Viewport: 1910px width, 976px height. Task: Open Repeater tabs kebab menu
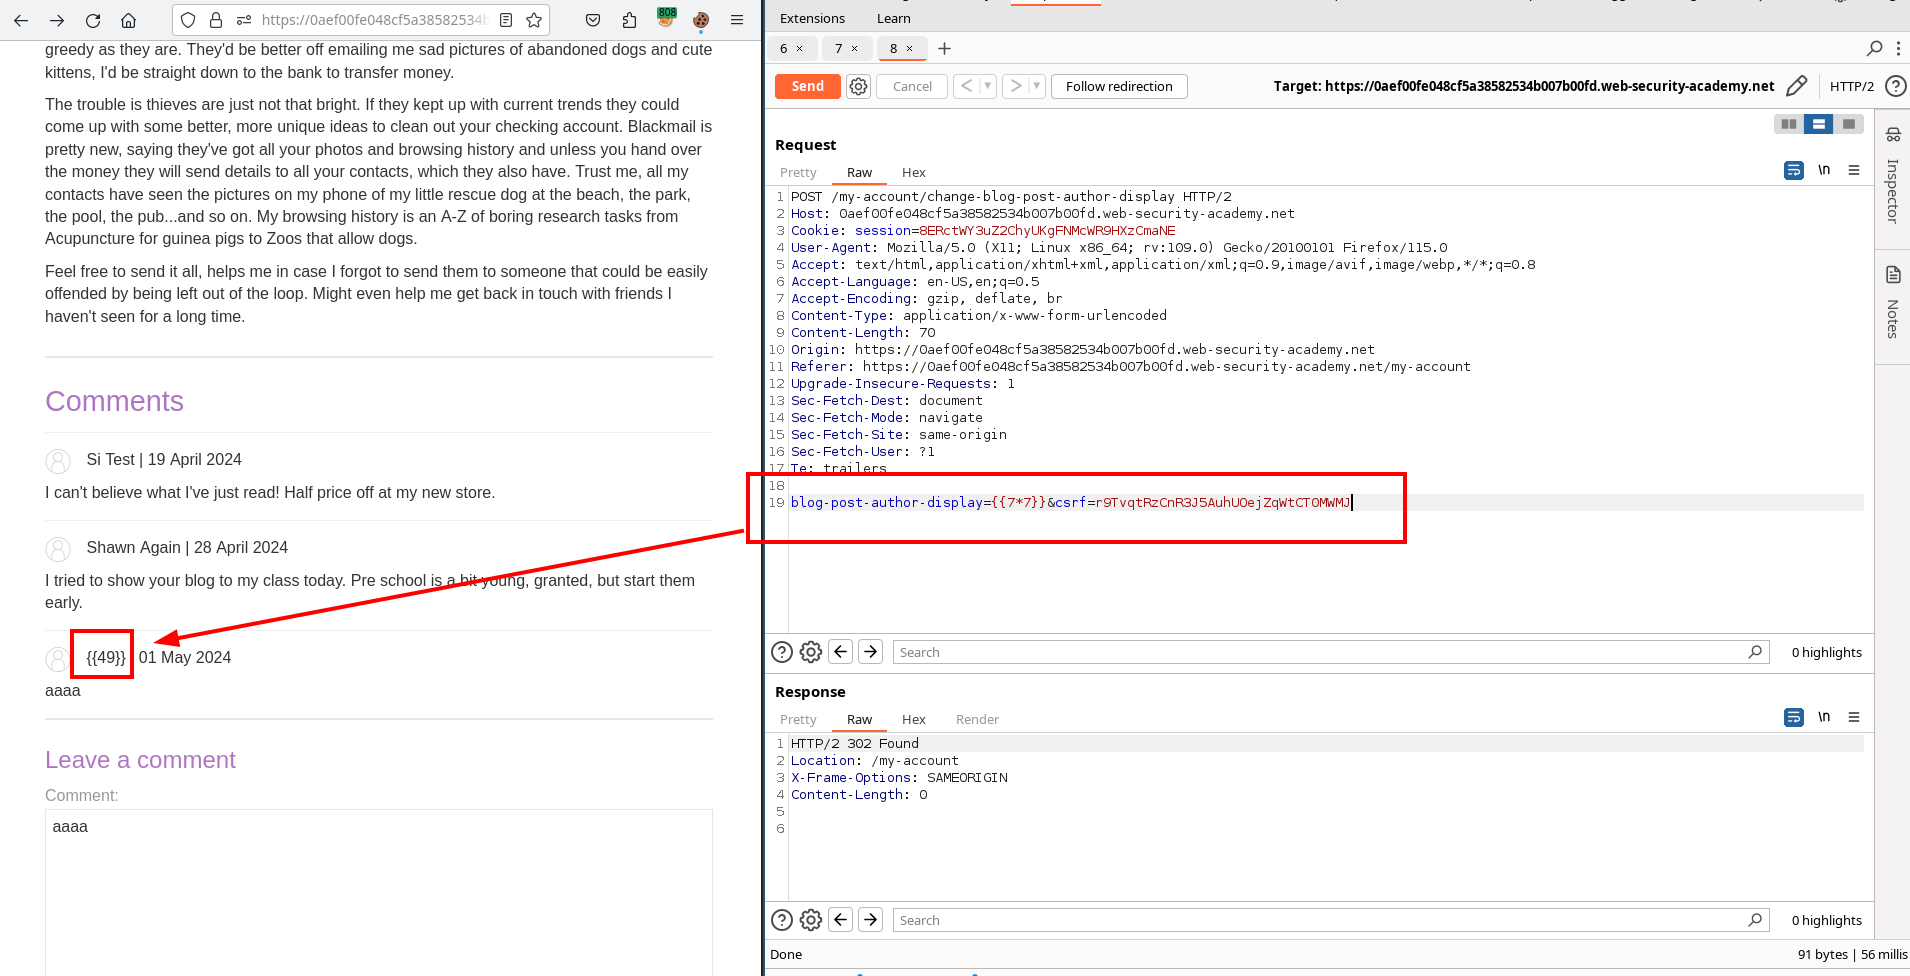click(1898, 48)
